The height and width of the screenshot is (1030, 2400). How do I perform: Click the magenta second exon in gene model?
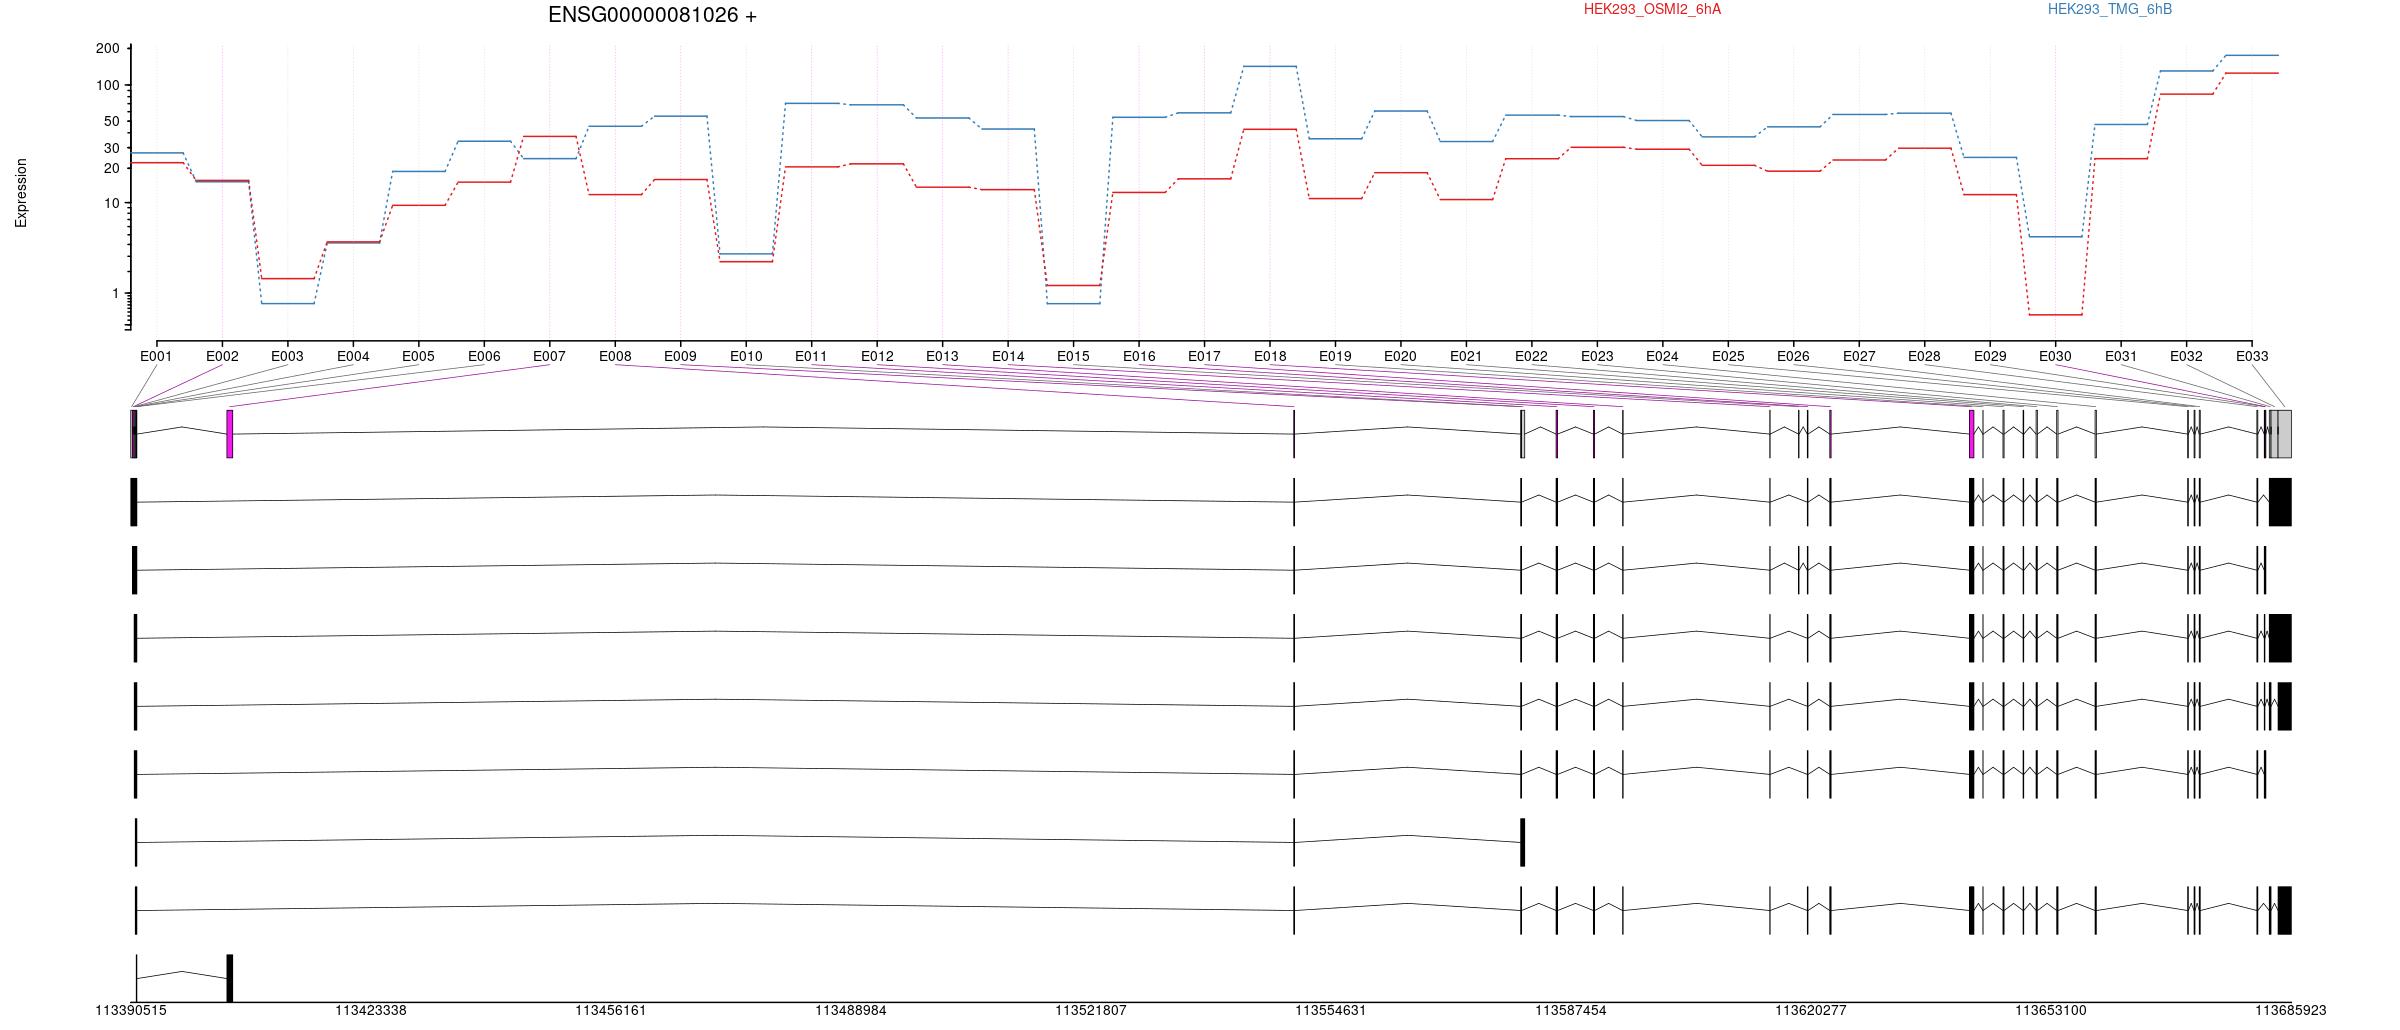(230, 434)
